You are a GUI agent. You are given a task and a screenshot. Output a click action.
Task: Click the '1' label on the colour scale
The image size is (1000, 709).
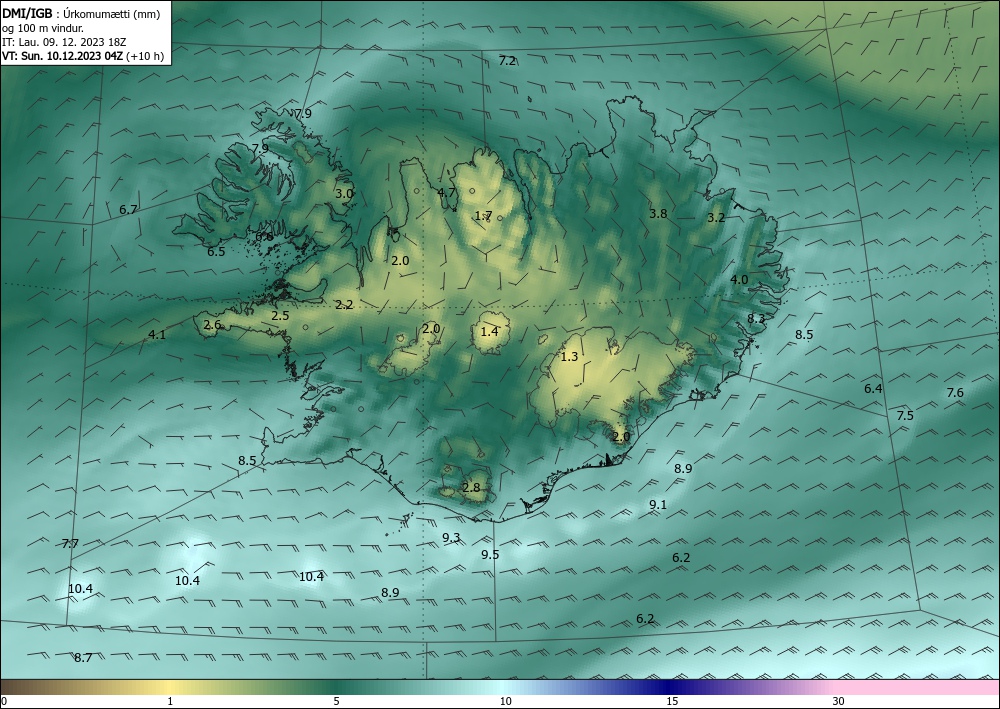click(x=170, y=701)
